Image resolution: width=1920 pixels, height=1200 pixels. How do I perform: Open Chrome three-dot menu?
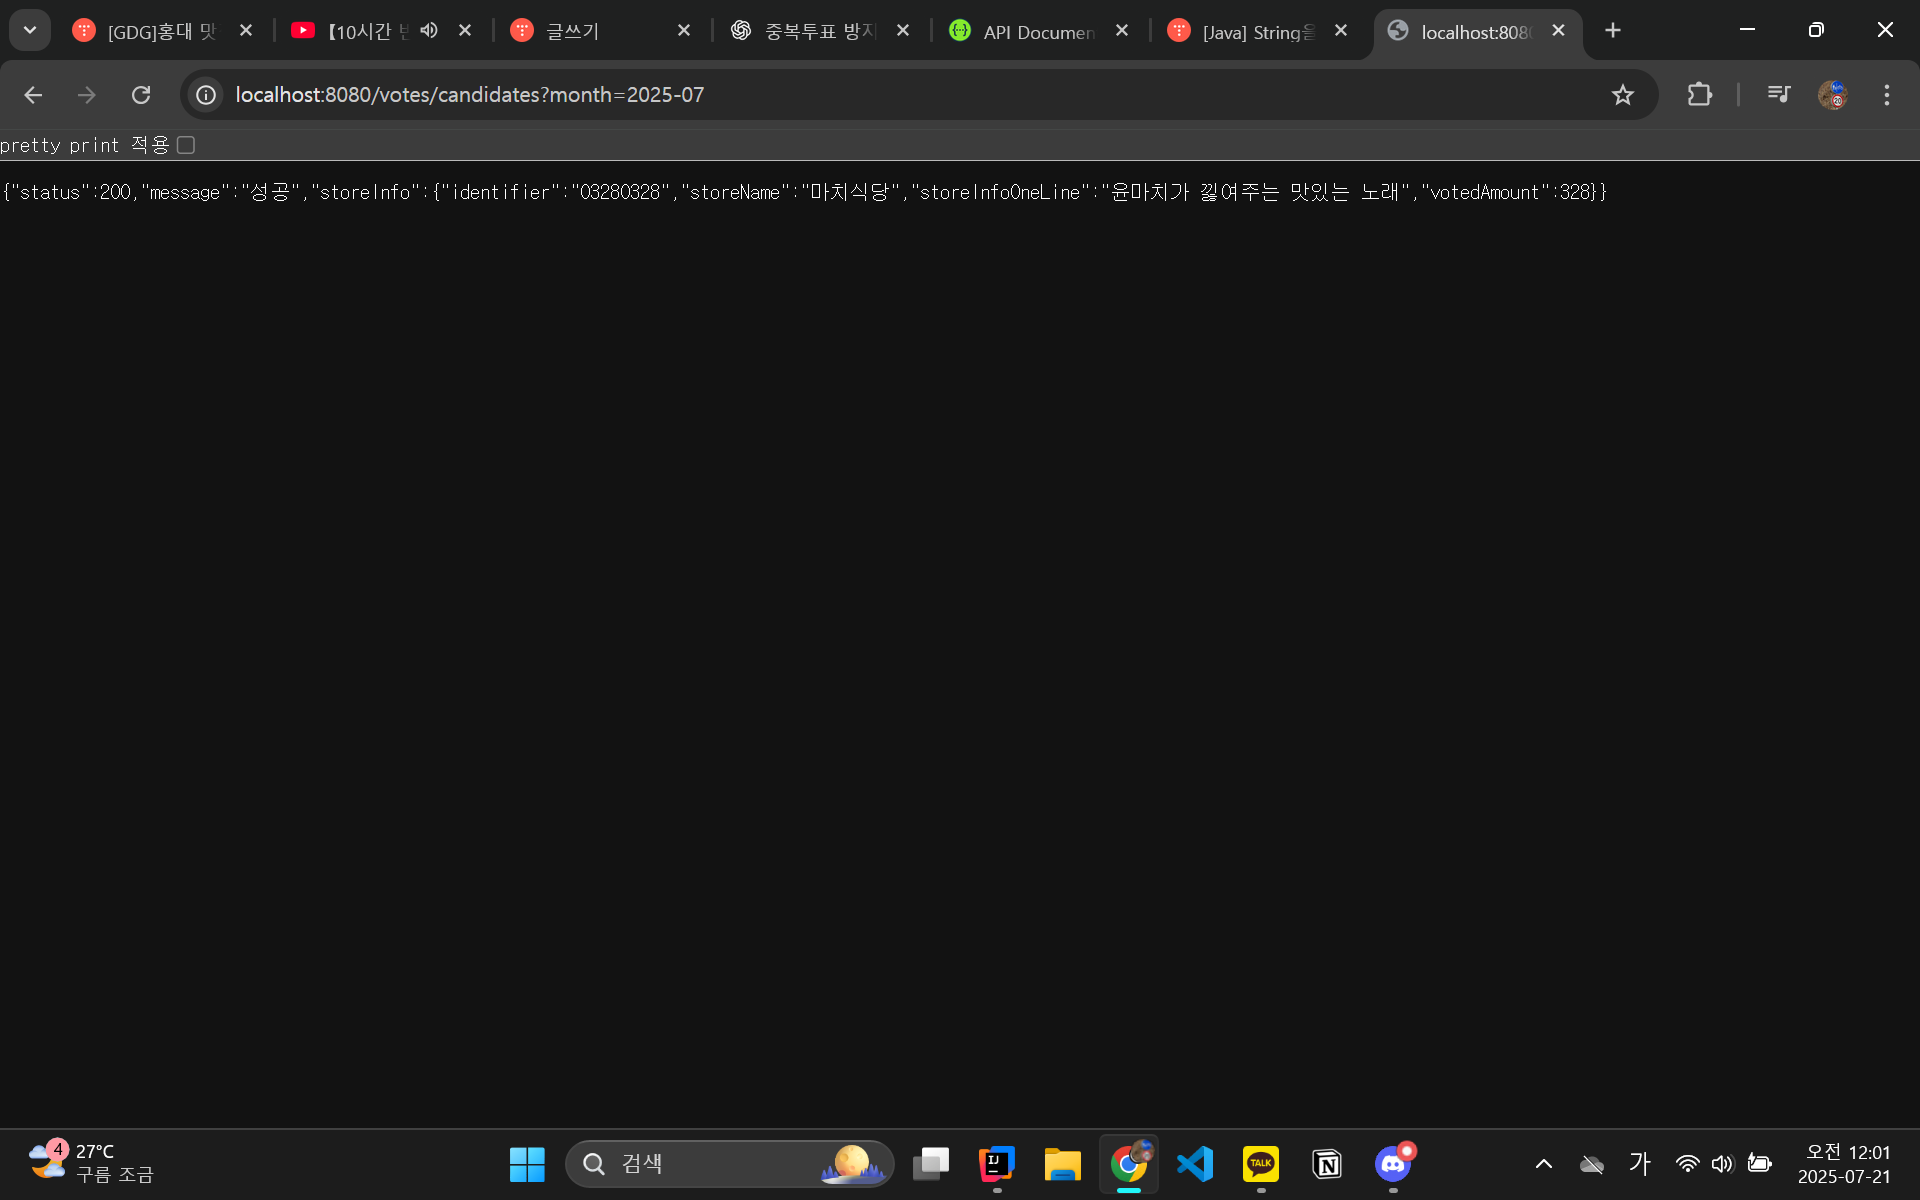coord(1886,95)
